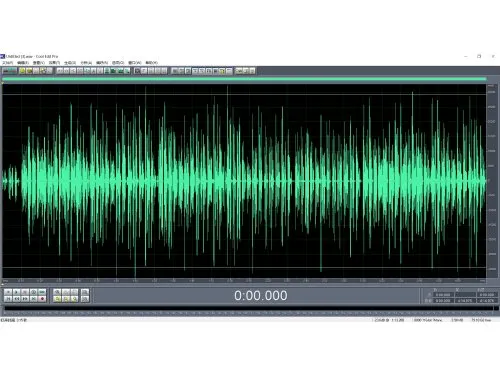Click the Stop button in transport controls

coord(8,292)
